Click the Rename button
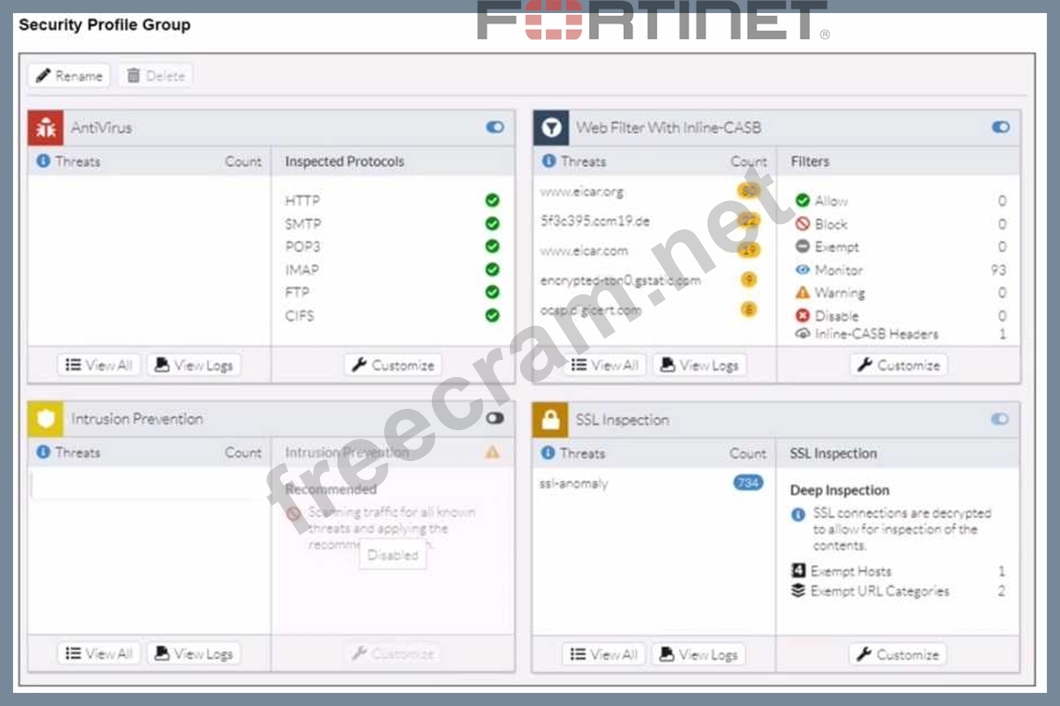The height and width of the screenshot is (706, 1060). tap(69, 76)
